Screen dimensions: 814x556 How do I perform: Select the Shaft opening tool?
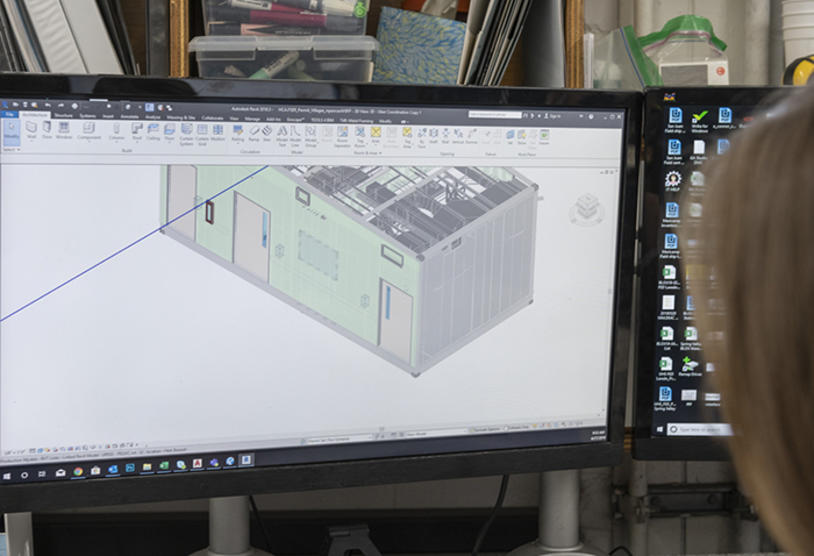(433, 137)
